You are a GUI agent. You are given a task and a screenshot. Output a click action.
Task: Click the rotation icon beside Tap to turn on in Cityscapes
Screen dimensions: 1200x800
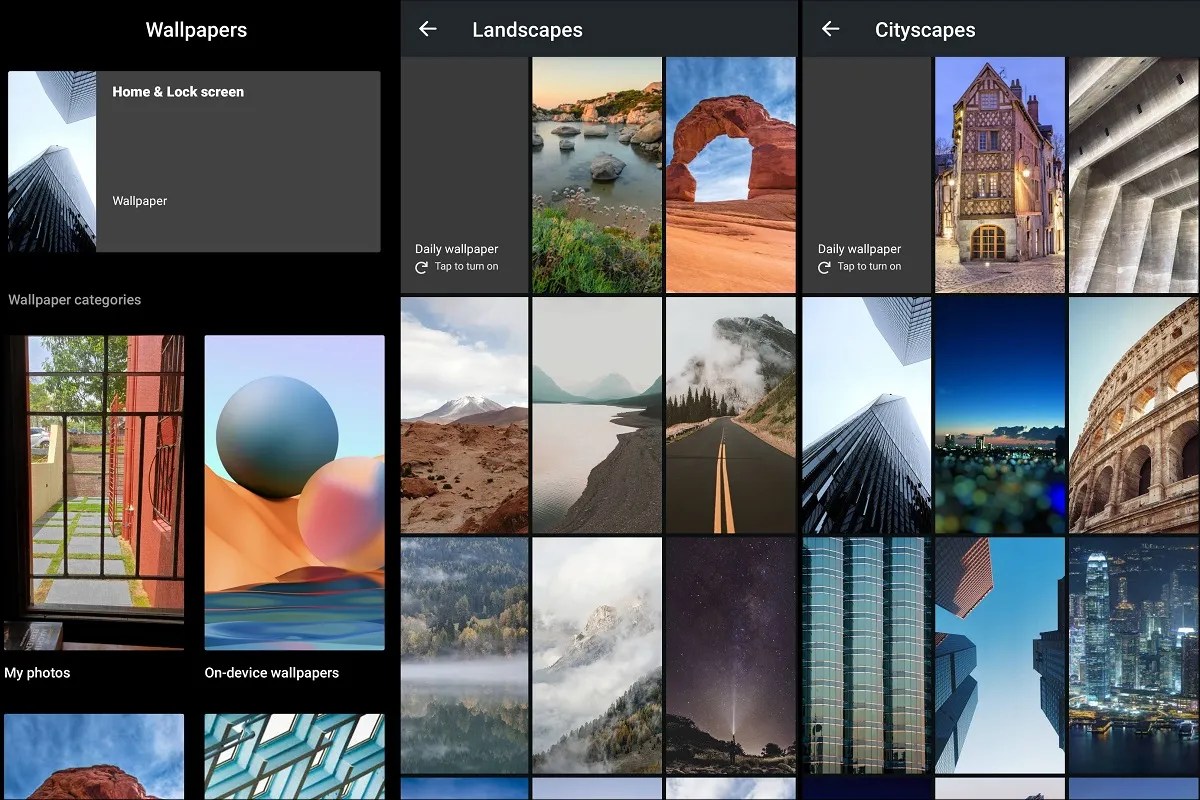tap(824, 267)
